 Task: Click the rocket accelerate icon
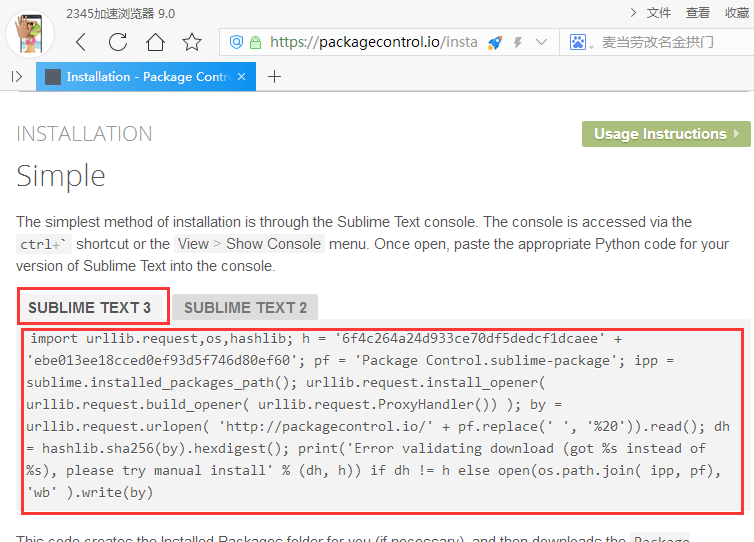(495, 43)
